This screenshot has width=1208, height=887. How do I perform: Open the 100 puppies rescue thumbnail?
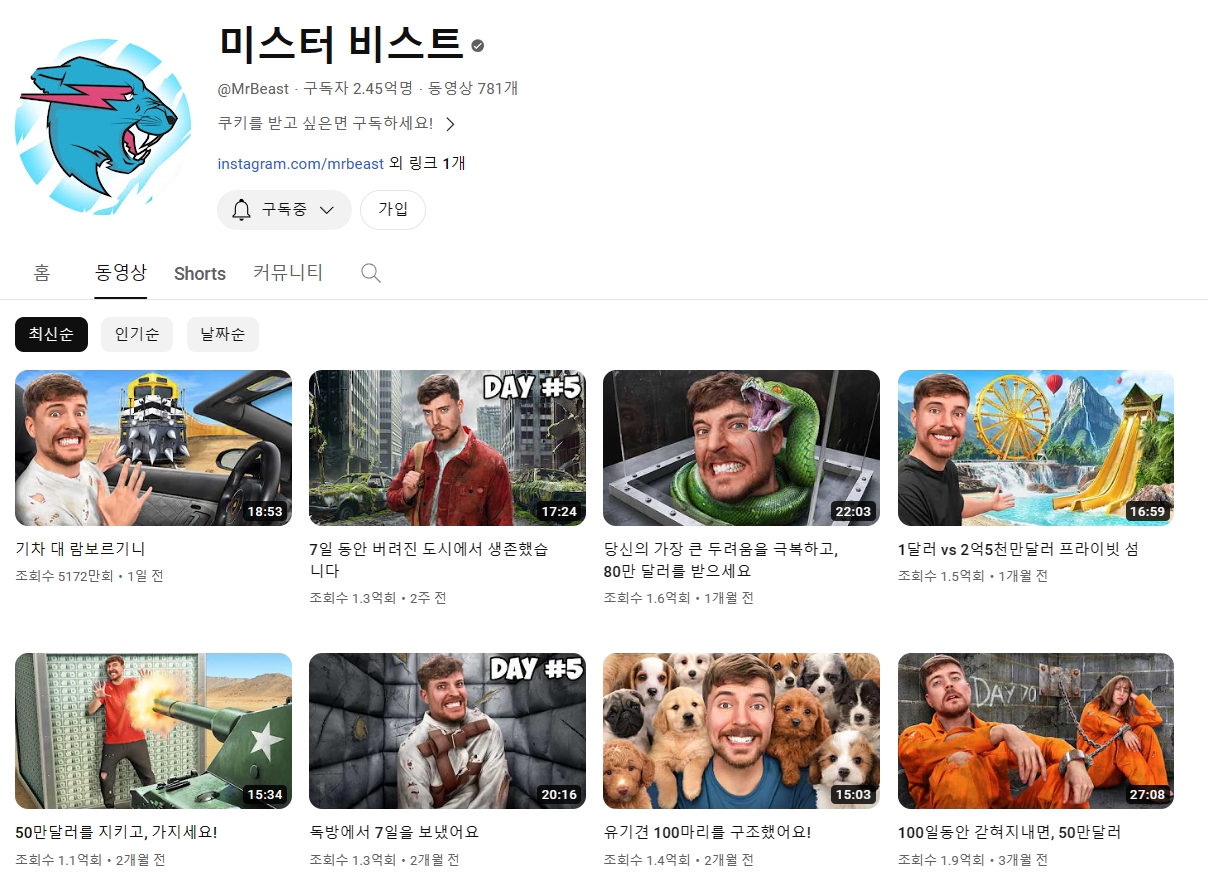click(x=741, y=731)
